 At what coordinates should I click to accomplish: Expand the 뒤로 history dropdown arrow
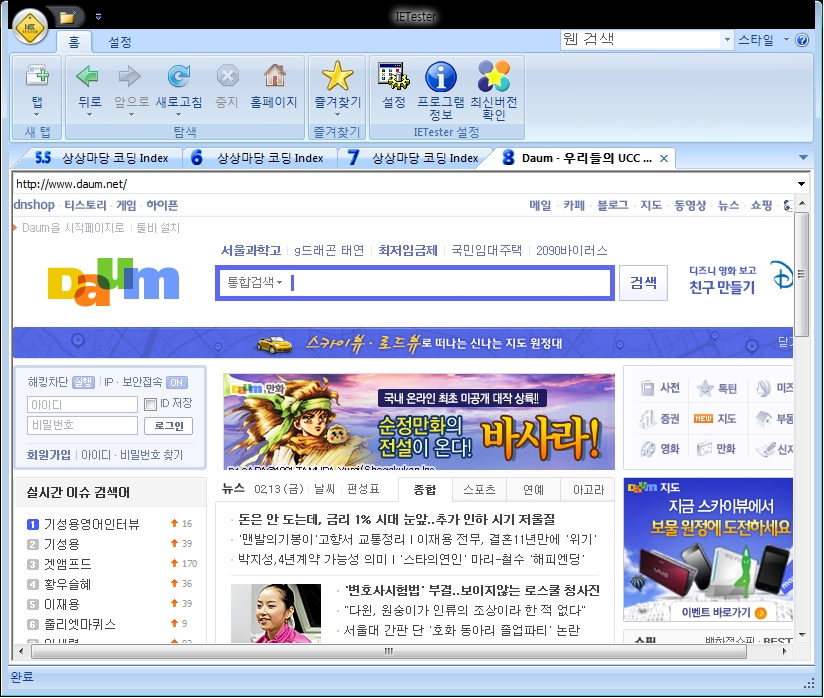[x=89, y=114]
